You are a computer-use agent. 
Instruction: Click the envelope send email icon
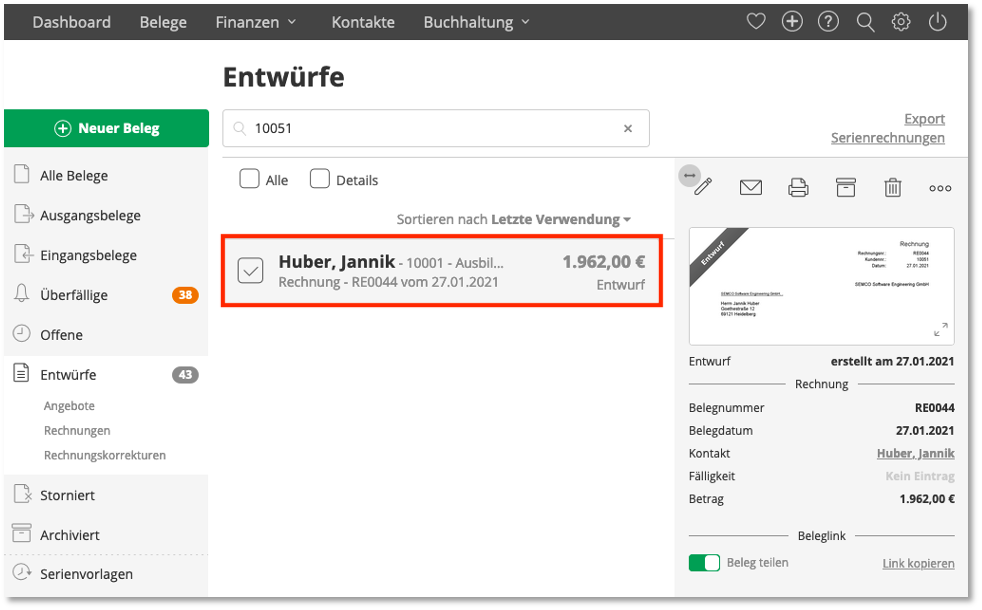point(750,187)
